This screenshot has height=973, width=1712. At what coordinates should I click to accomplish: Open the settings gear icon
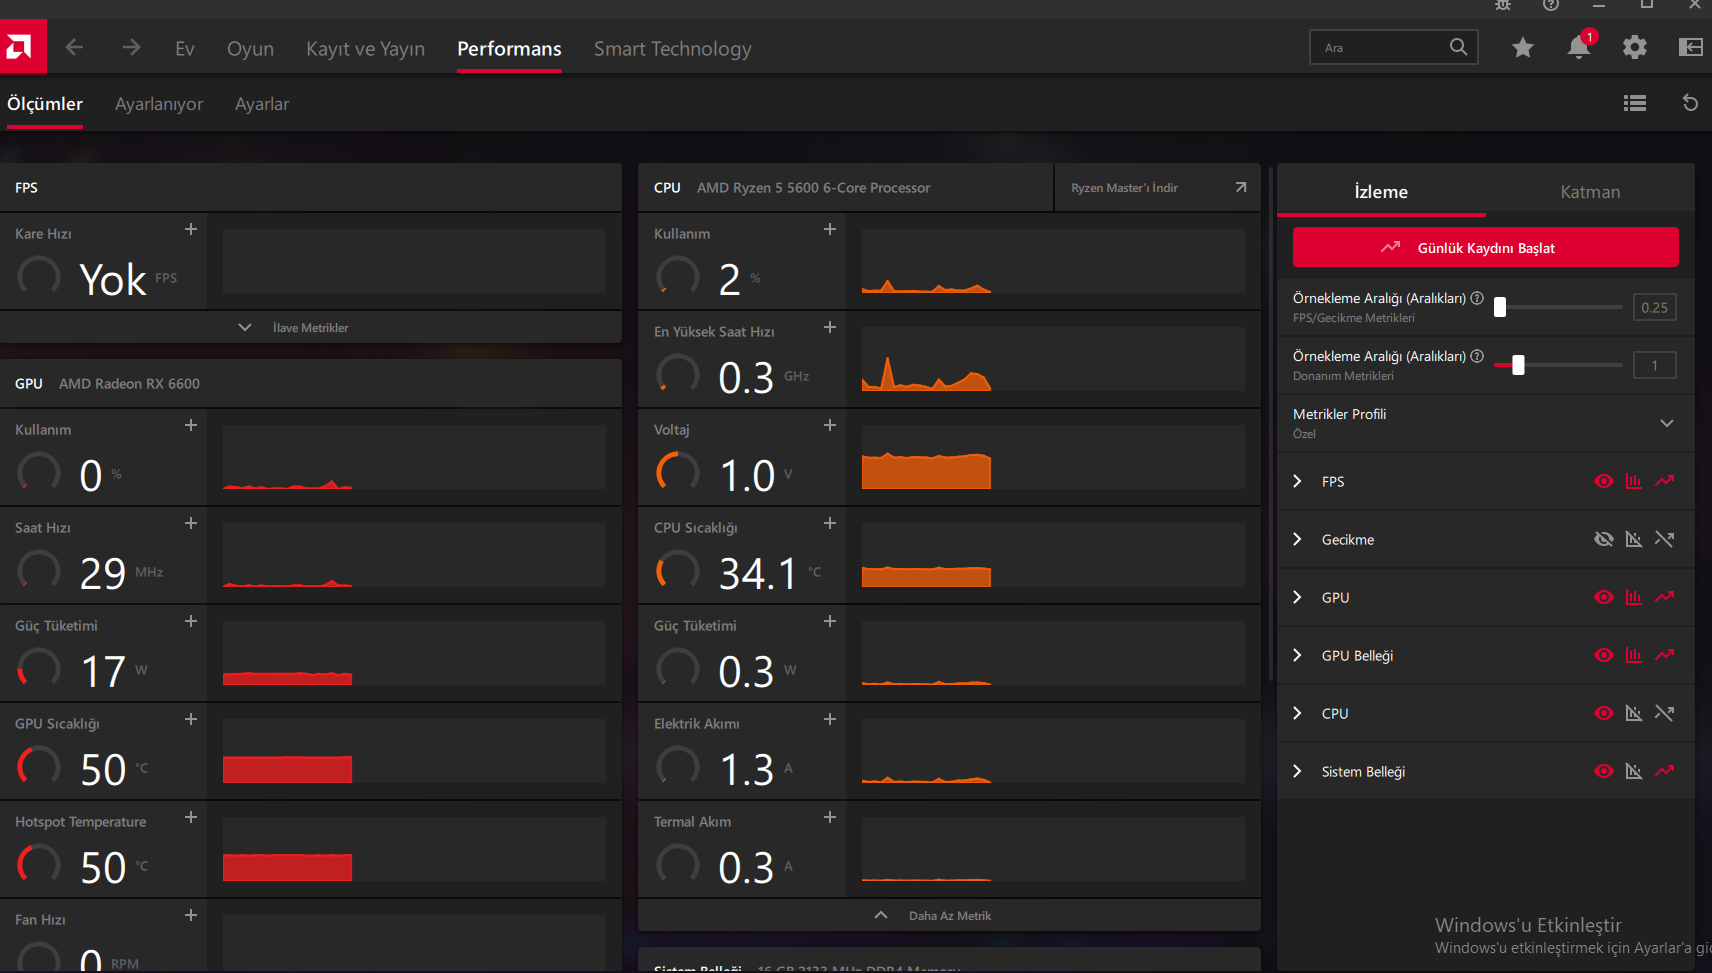[1634, 47]
